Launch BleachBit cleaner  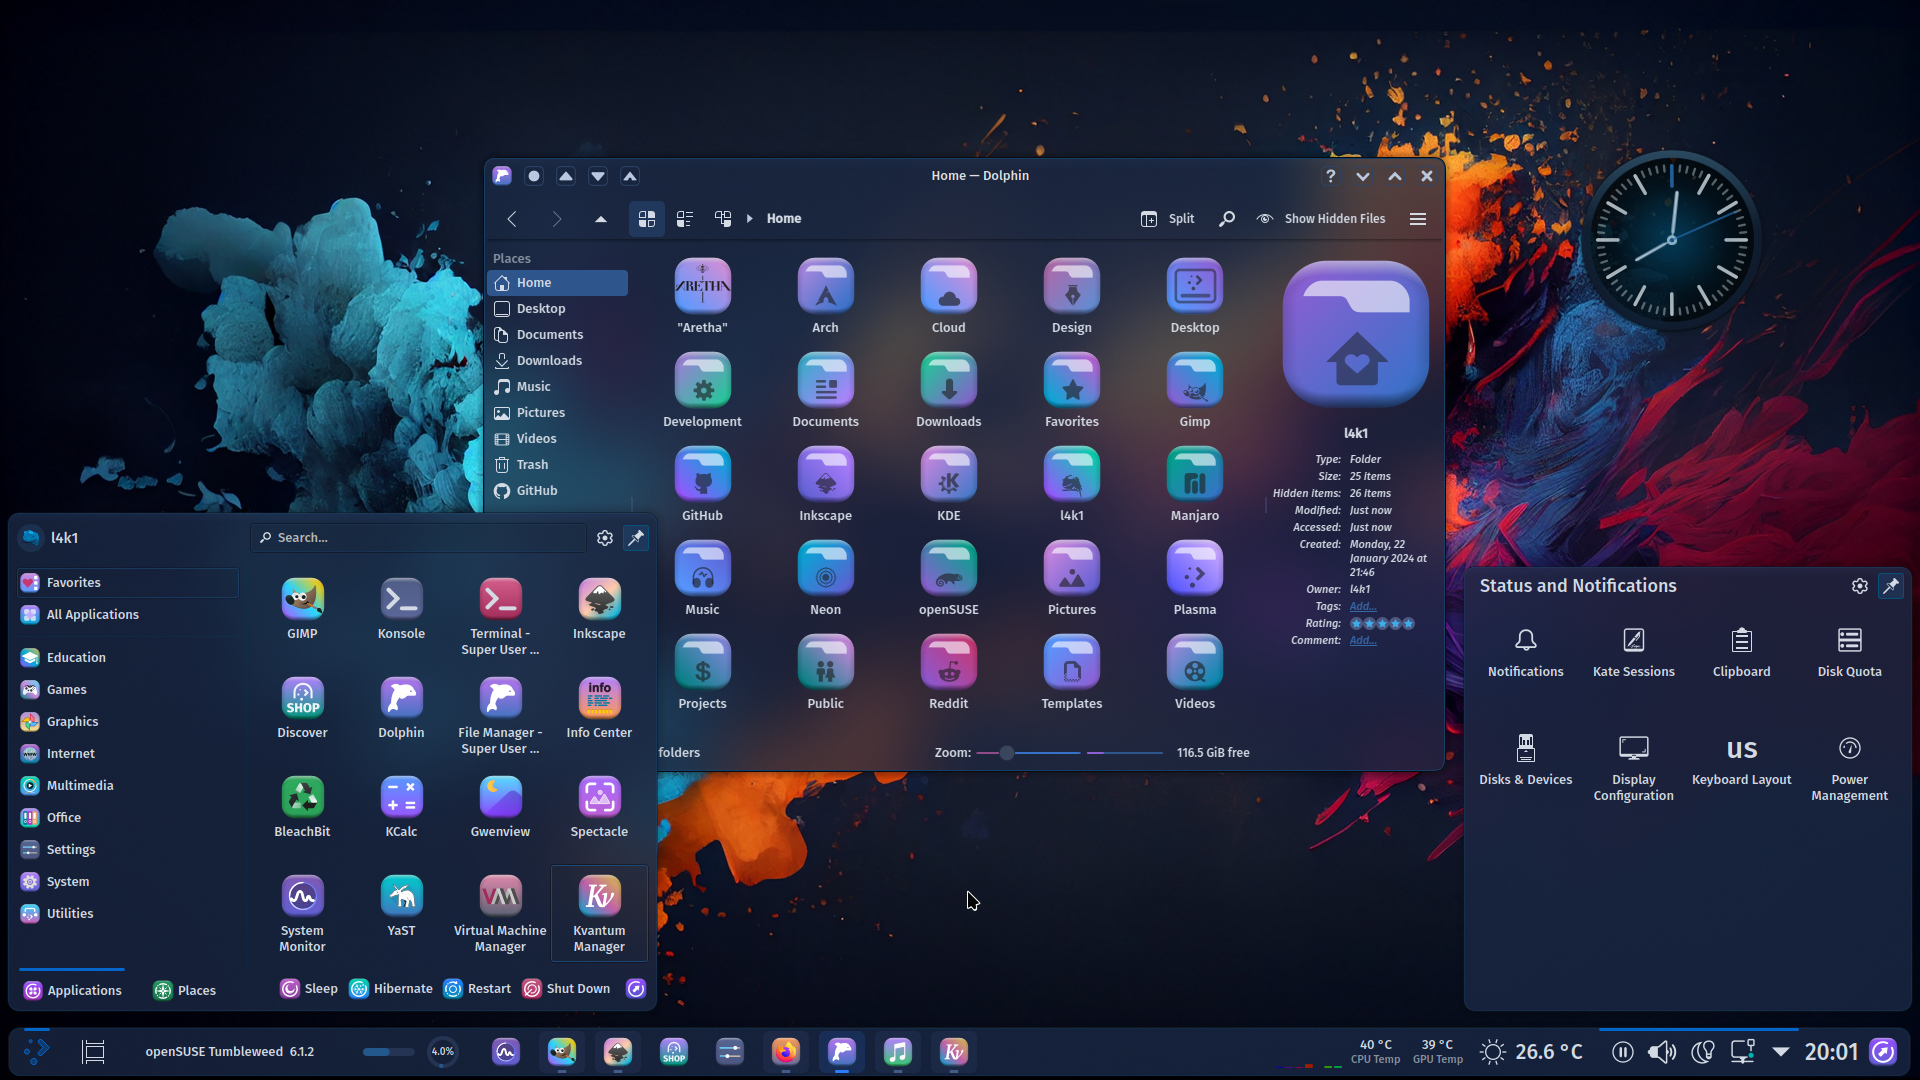tap(302, 806)
